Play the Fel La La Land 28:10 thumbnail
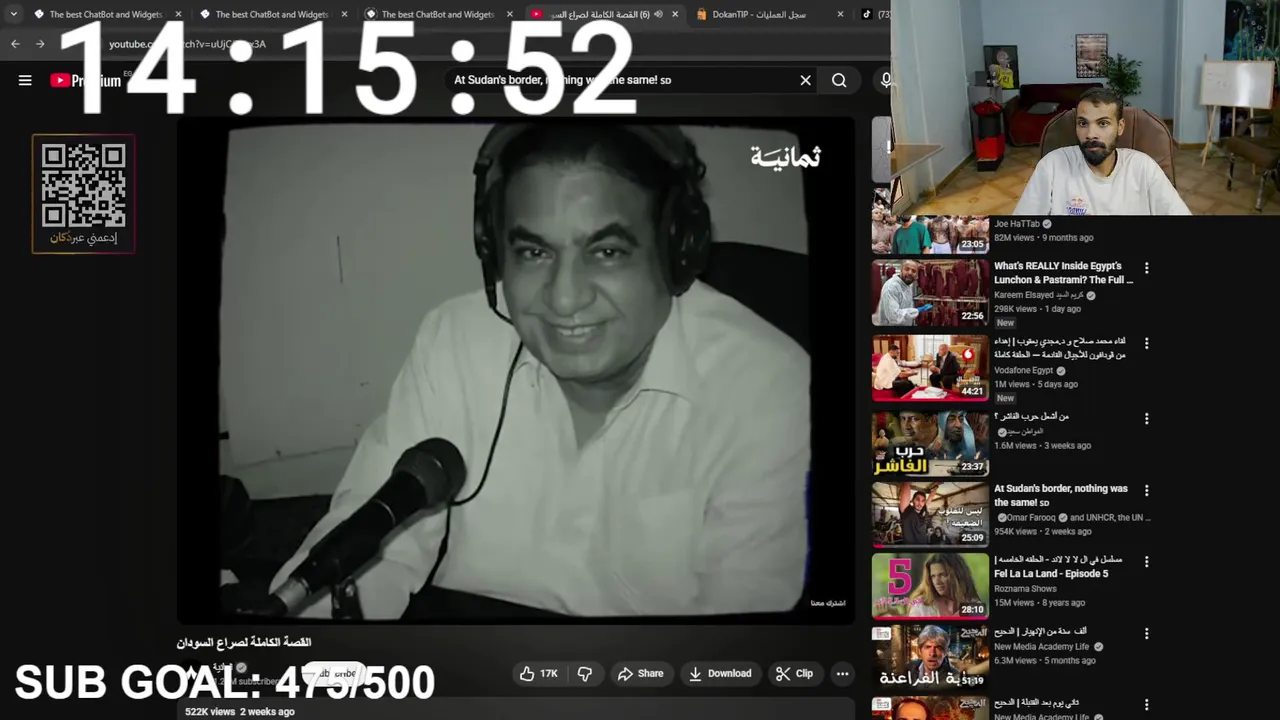This screenshot has width=1280, height=720. [x=930, y=587]
